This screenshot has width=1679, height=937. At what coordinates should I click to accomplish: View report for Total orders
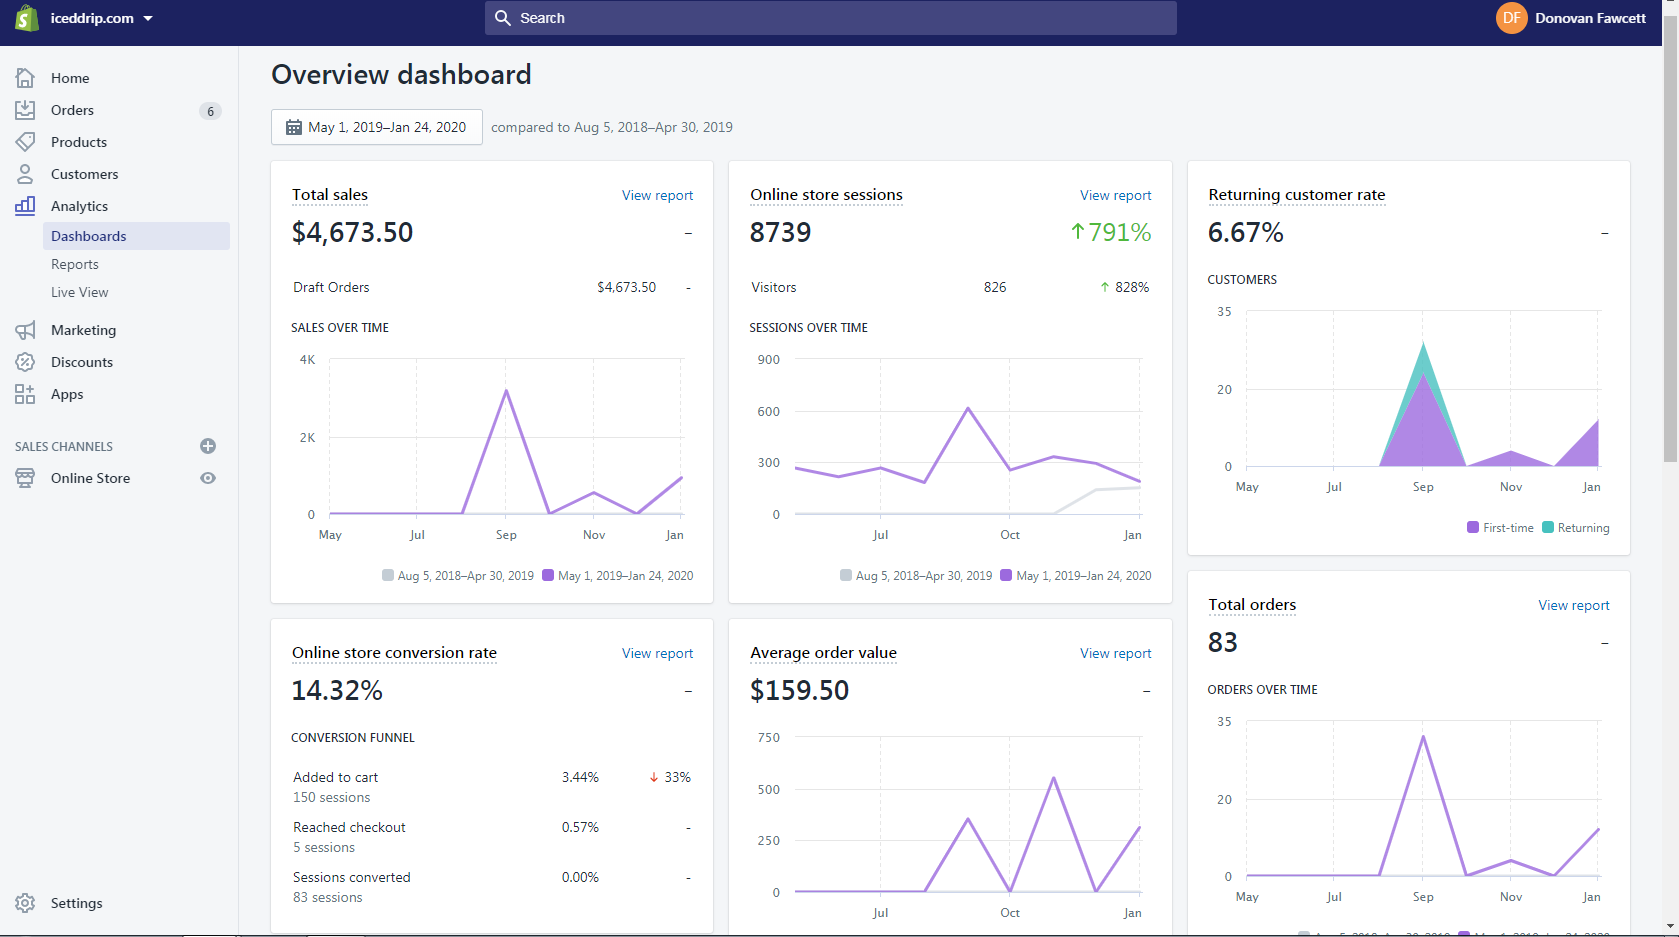tap(1573, 605)
